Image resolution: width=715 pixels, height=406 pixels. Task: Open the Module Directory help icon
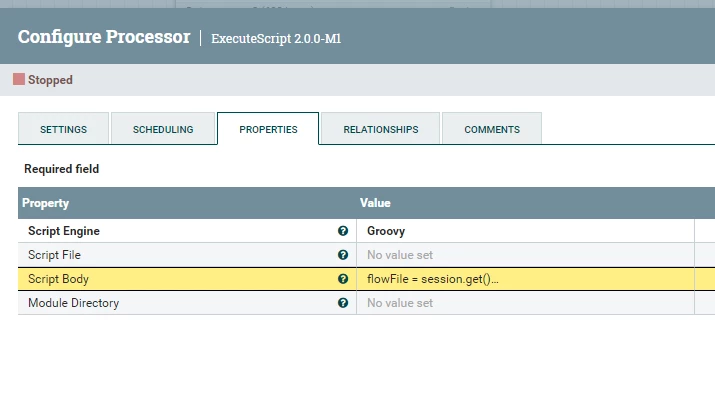coord(343,303)
